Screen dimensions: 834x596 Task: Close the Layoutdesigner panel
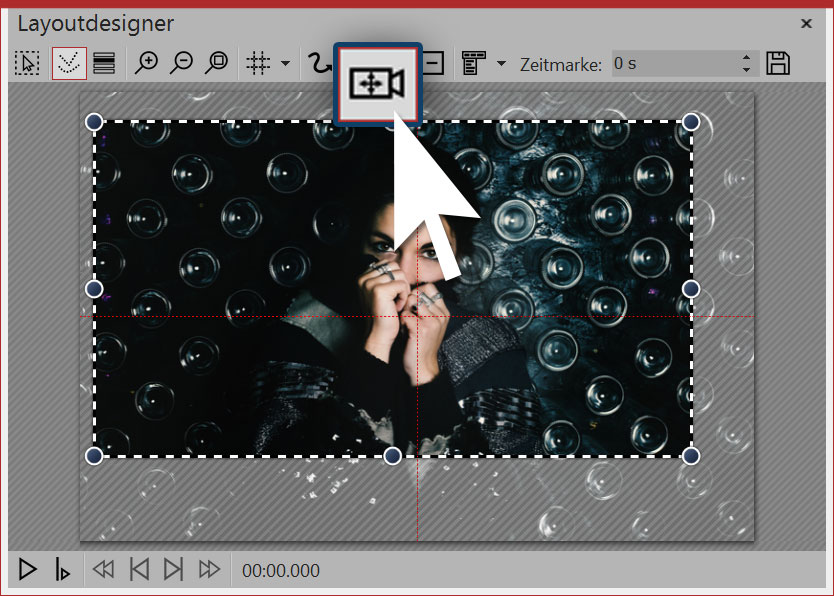point(806,23)
